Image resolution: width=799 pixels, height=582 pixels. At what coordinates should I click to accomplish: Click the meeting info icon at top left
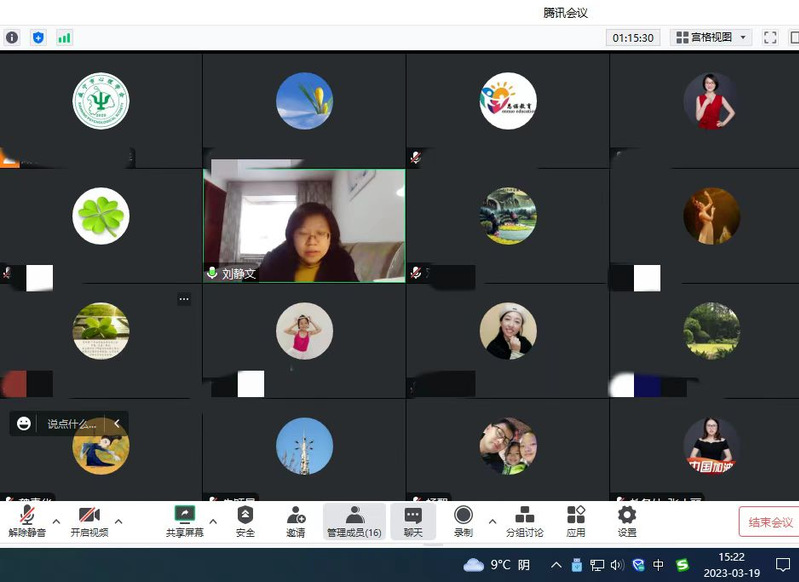point(12,37)
